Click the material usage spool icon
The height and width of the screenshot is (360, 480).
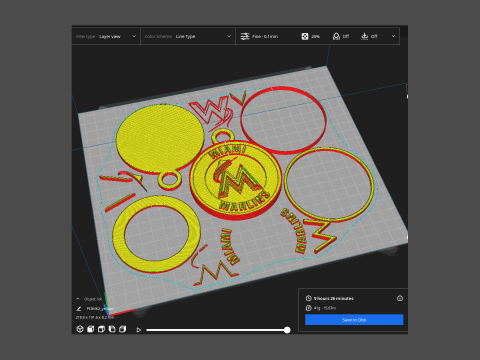tap(309, 308)
